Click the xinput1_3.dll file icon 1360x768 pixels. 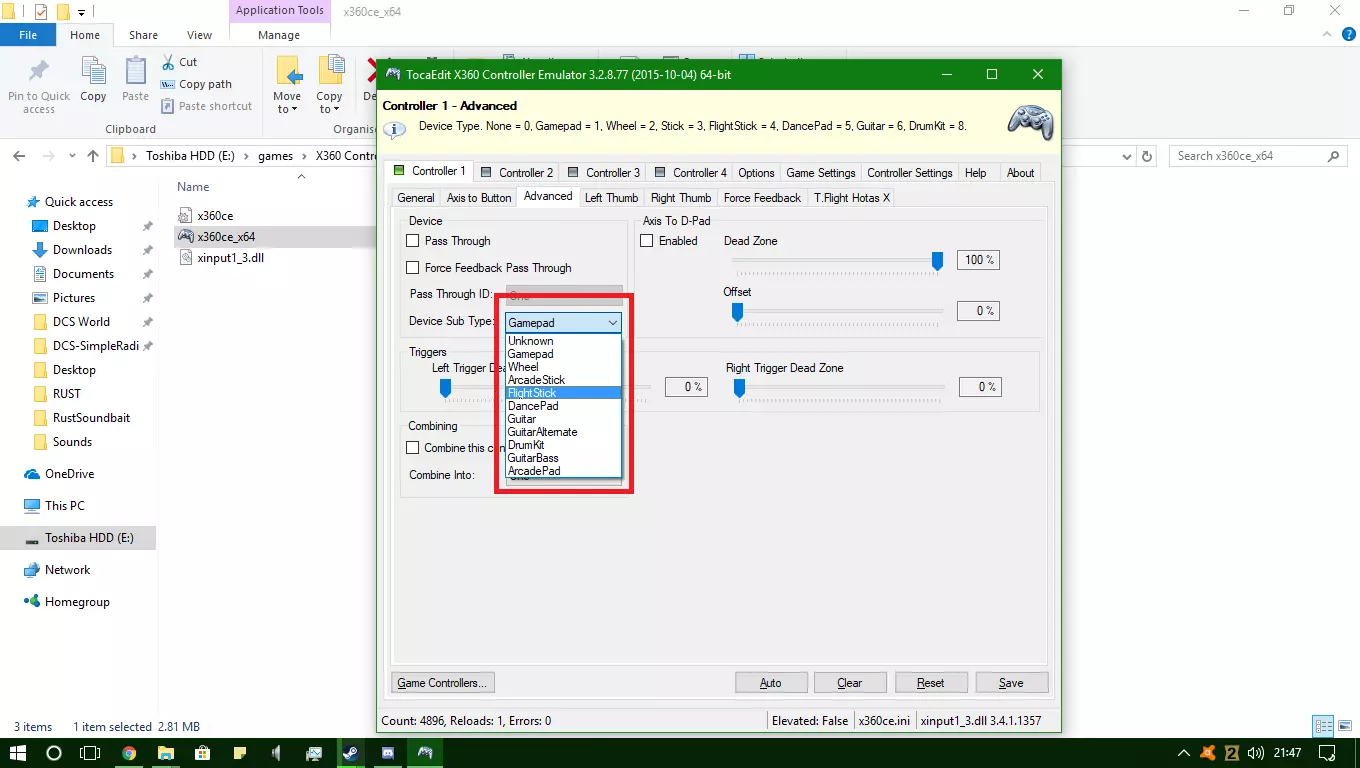coord(185,258)
